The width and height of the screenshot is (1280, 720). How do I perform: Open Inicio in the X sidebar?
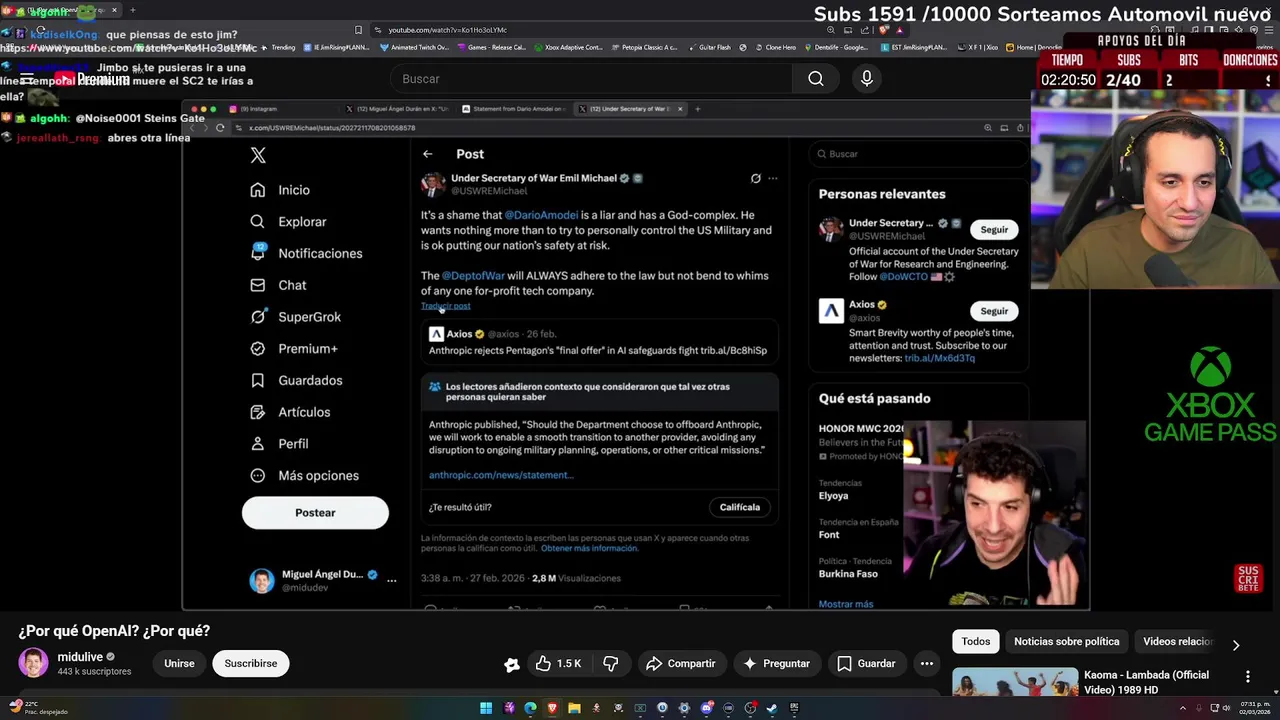[x=281, y=190]
